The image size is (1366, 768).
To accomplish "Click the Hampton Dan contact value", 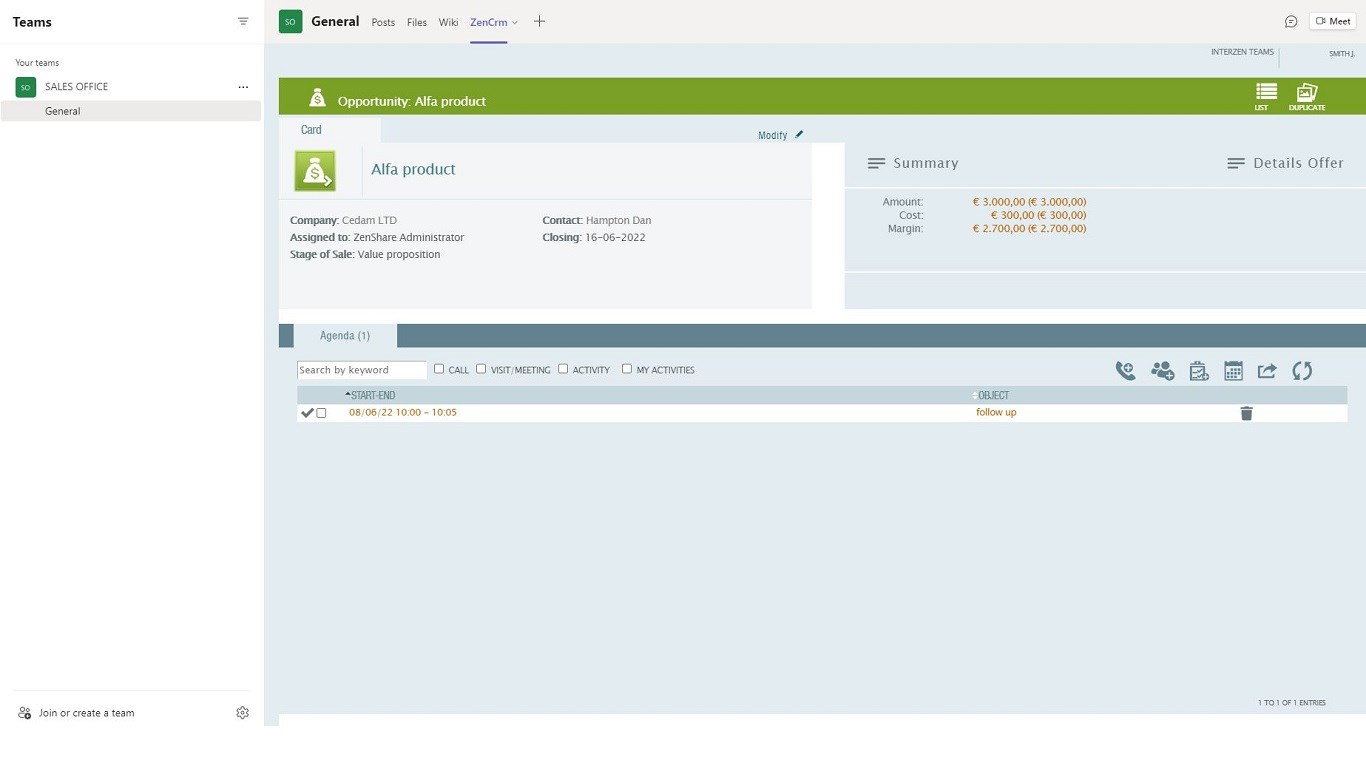I will tap(618, 220).
